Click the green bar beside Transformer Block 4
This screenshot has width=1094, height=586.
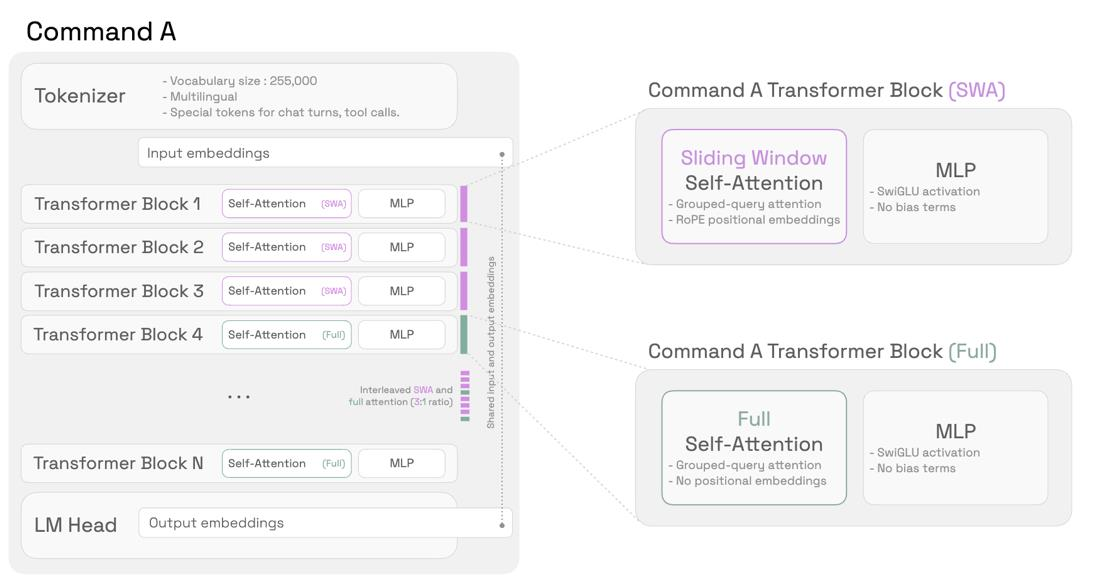click(x=464, y=335)
